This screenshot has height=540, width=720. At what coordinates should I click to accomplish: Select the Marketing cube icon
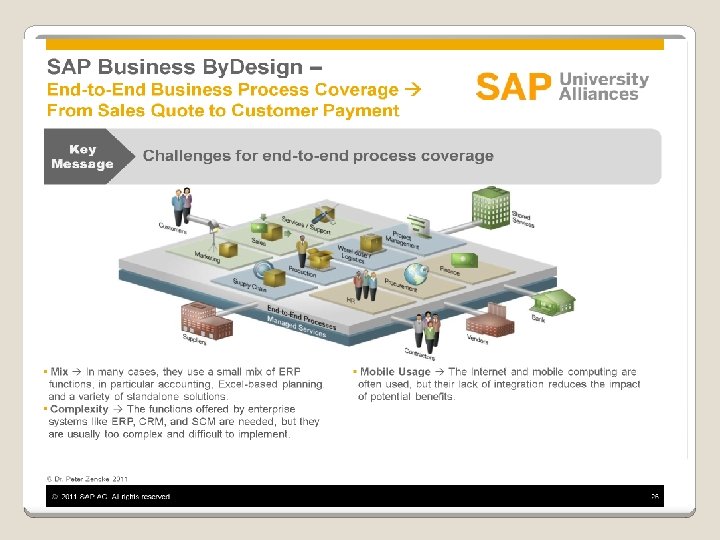tap(228, 250)
